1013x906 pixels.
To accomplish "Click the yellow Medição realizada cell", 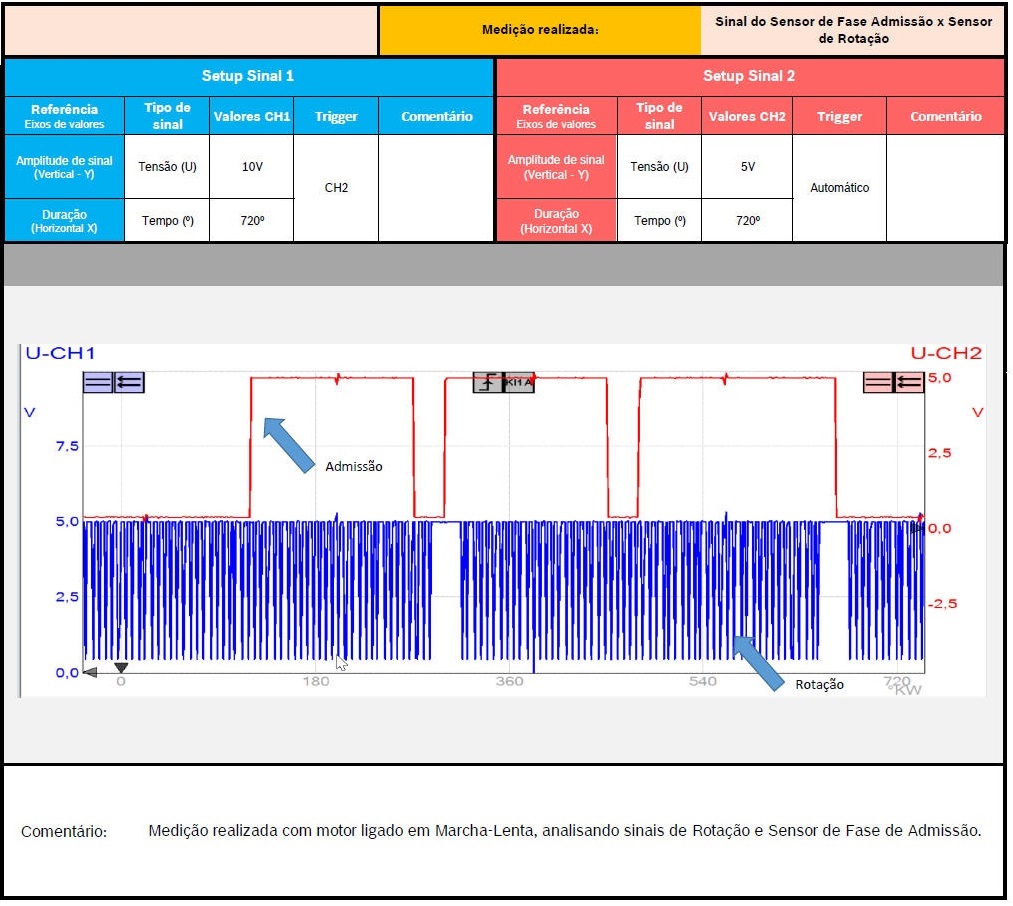I will click(540, 30).
